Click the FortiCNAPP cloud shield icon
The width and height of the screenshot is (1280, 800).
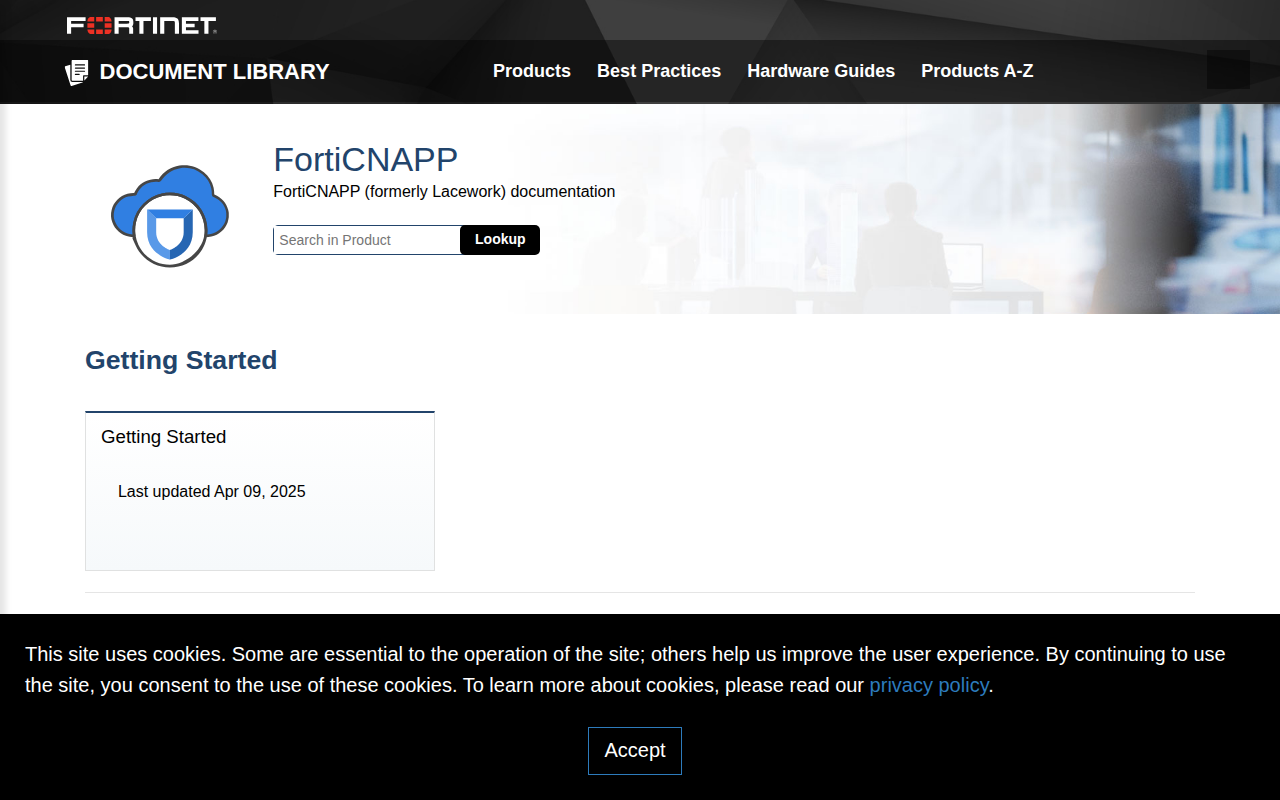tap(170, 215)
